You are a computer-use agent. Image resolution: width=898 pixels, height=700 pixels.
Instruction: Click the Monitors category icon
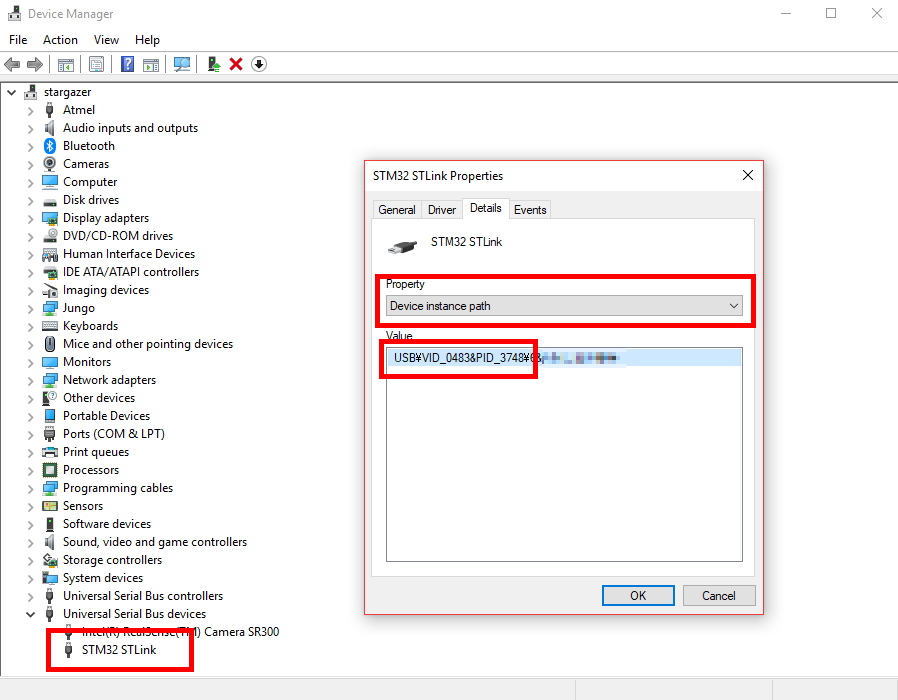50,362
